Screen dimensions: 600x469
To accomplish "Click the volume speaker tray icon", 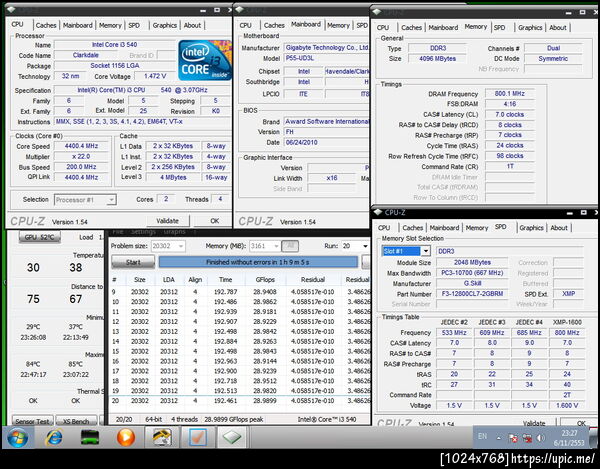I will (x=541, y=438).
